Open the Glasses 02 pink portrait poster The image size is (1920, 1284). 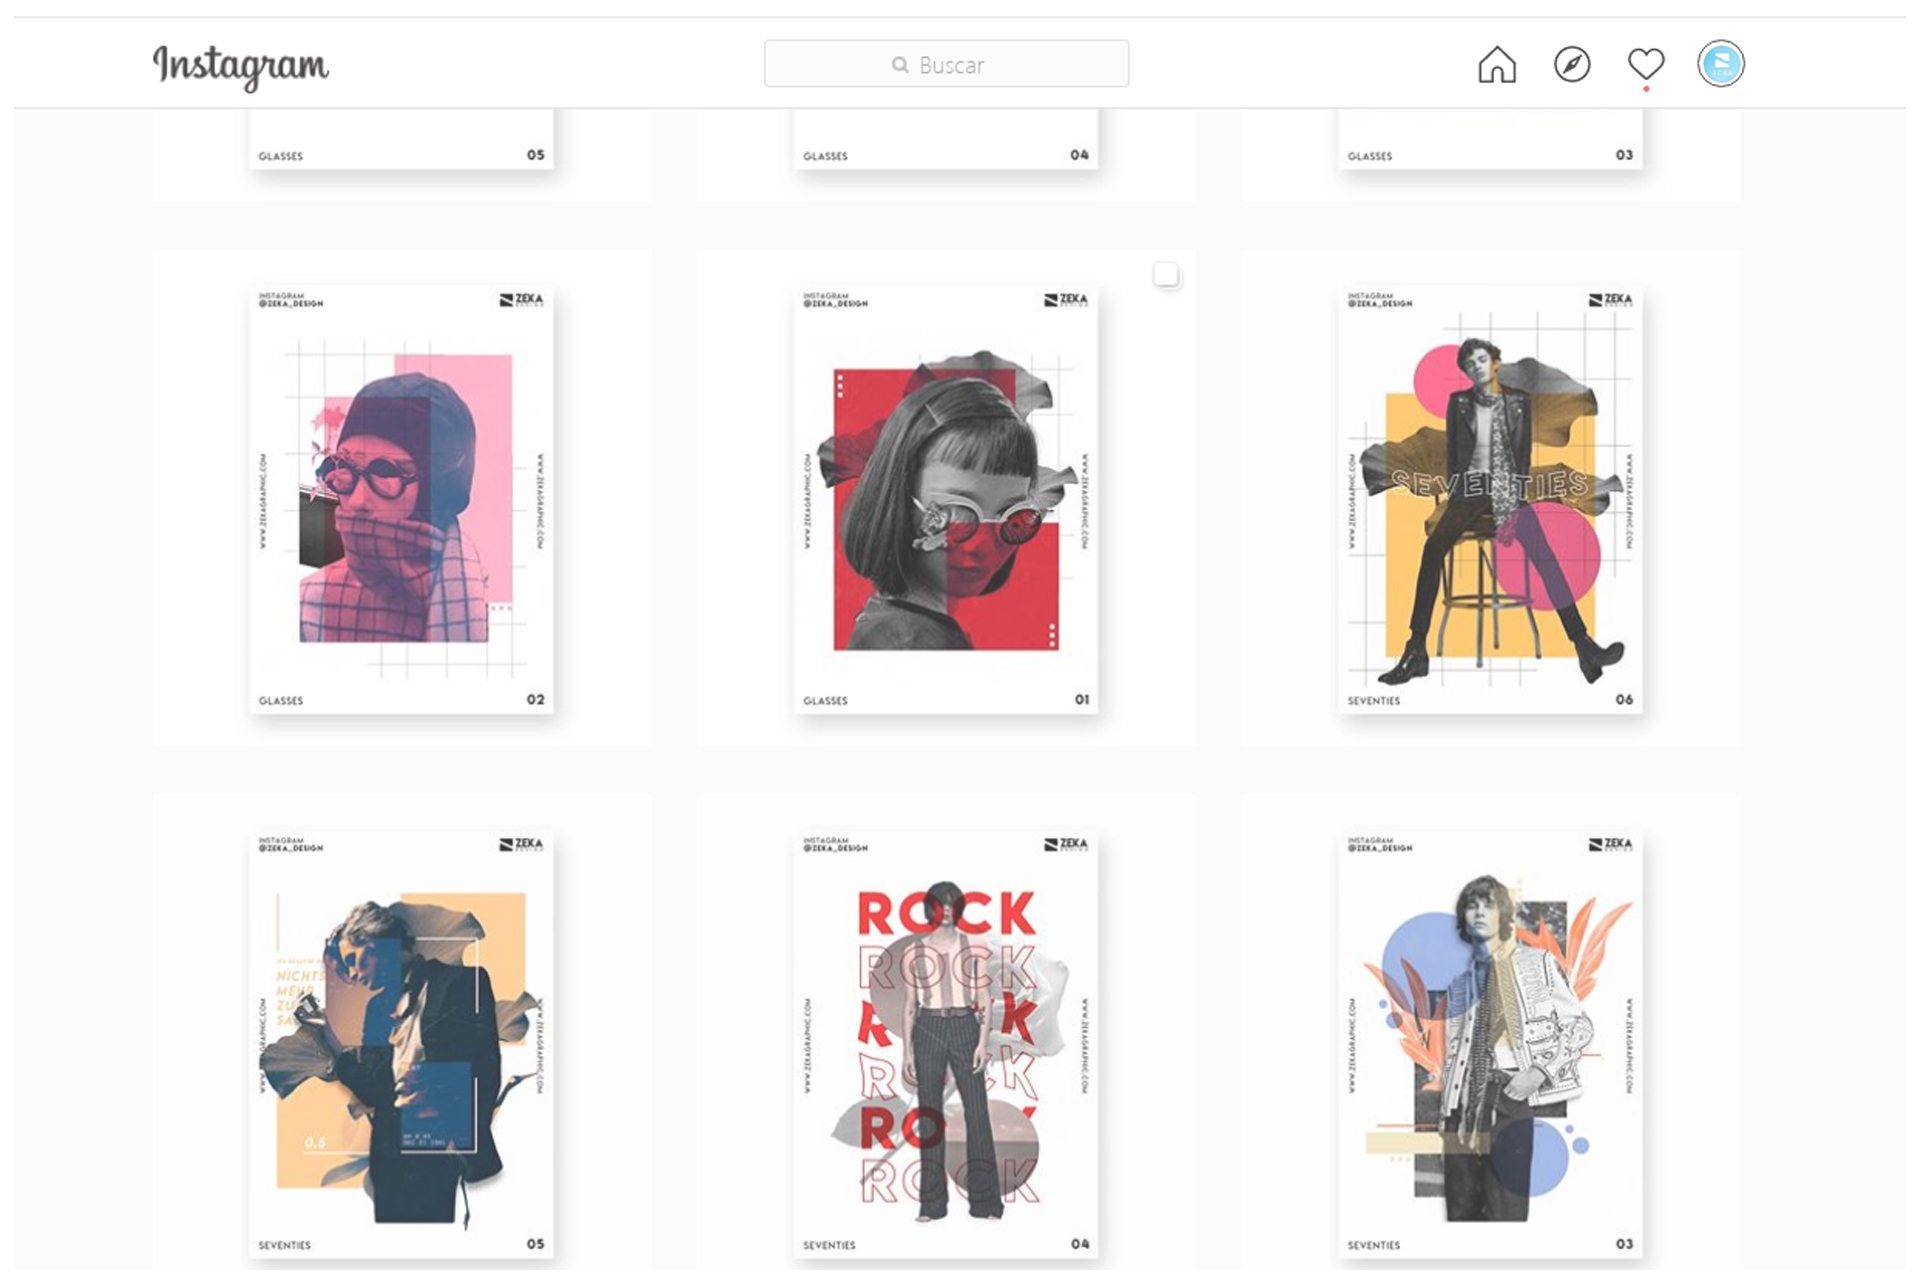[x=400, y=495]
